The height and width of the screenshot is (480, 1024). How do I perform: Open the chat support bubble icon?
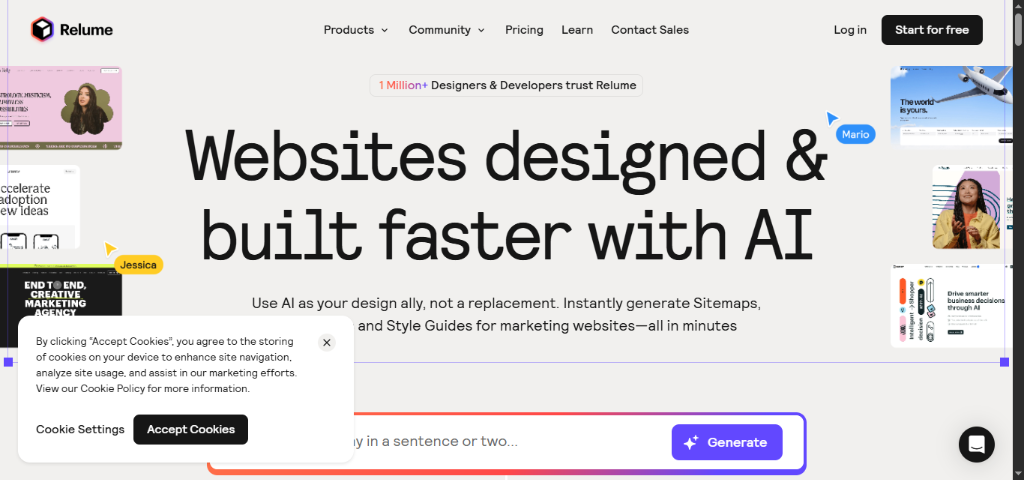coord(976,444)
